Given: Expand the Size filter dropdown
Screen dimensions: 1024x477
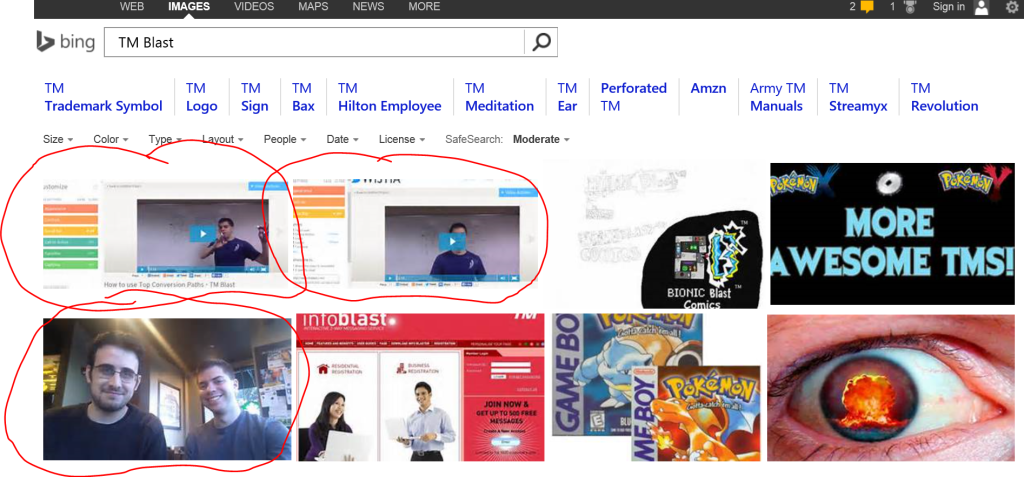Looking at the screenshot, I should pyautogui.click(x=57, y=139).
